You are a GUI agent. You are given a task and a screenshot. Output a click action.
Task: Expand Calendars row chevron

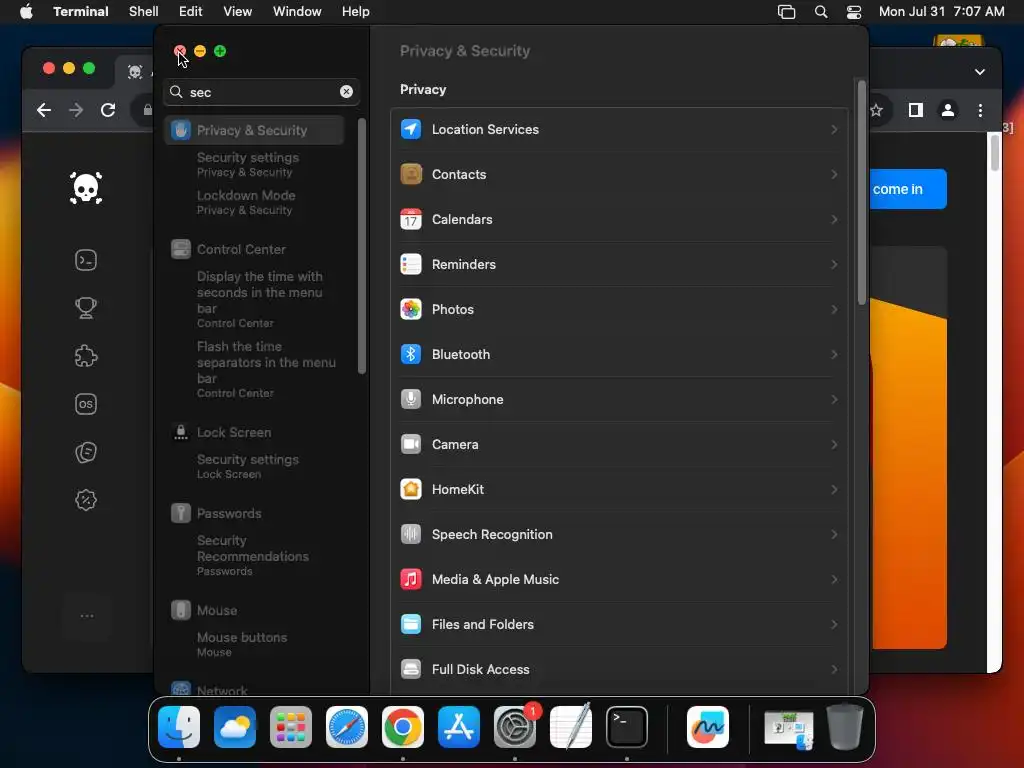tap(834, 219)
